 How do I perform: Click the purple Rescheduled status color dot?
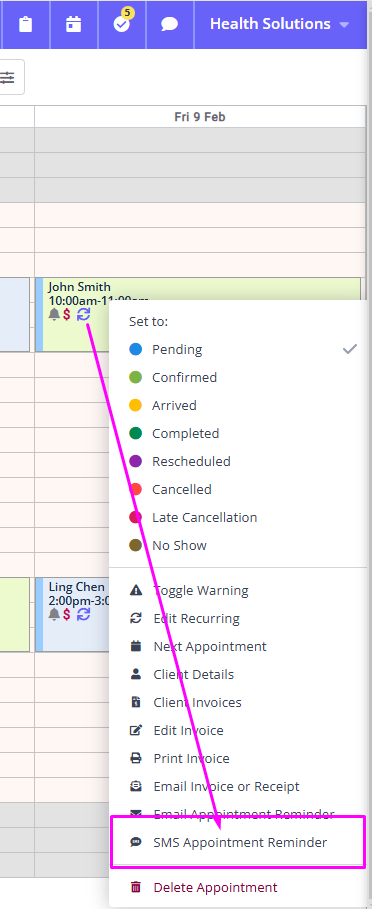point(136,461)
